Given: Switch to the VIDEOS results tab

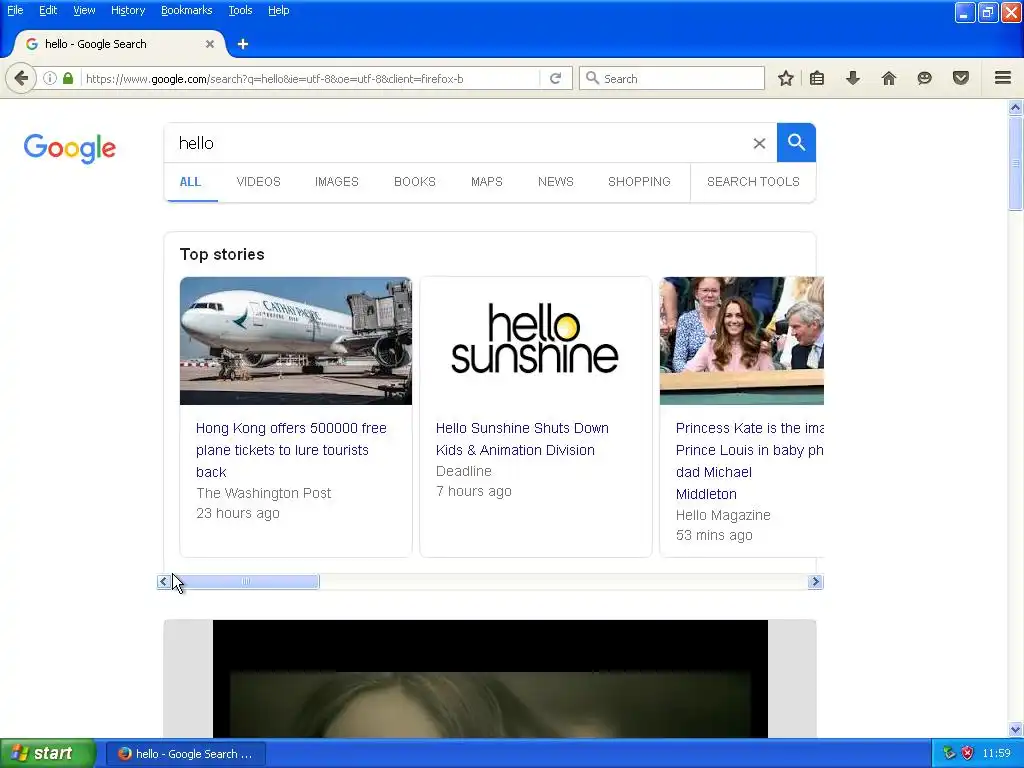Looking at the screenshot, I should click(259, 182).
